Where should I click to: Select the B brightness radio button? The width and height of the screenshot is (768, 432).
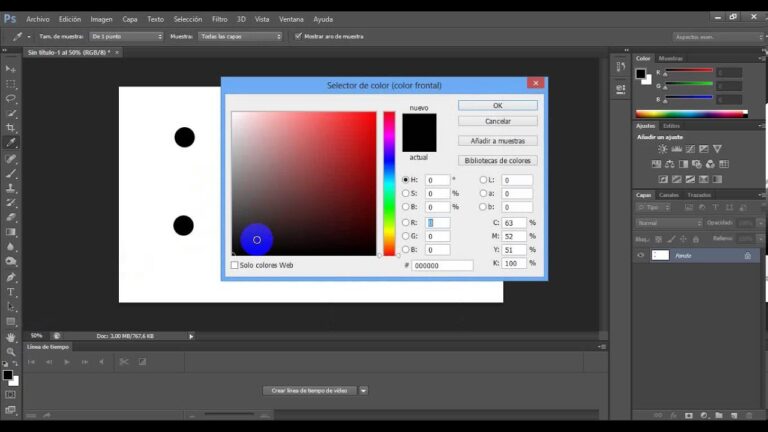coord(406,207)
